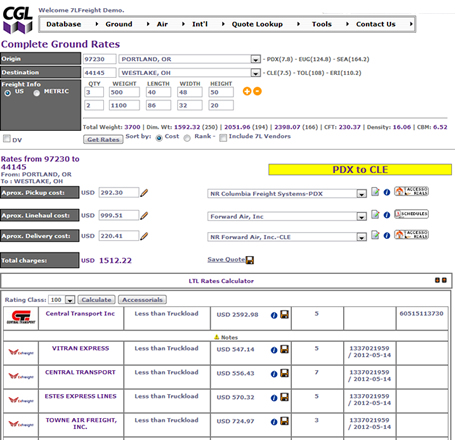Open Central Transport Inc carrier link
This screenshot has width=455, height=440.
80,314
